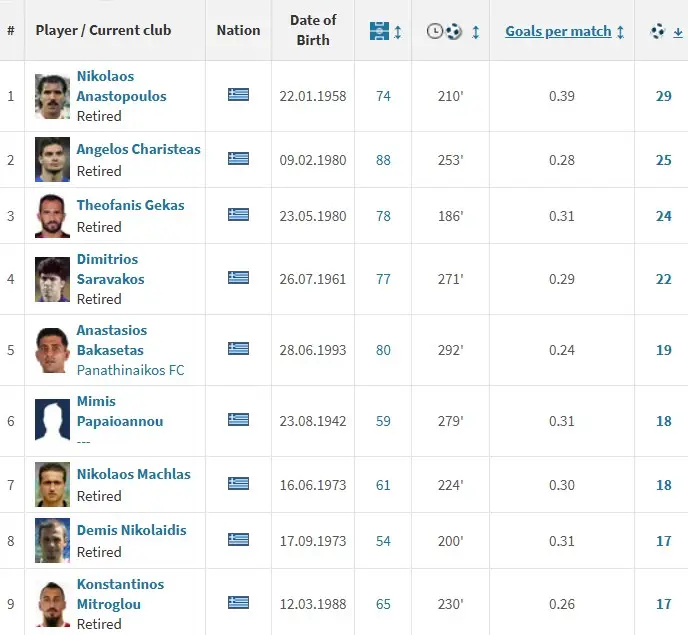Click Mimis Papaioannou placeholder portrait
Screen dimensions: 688x635
pos(52,420)
